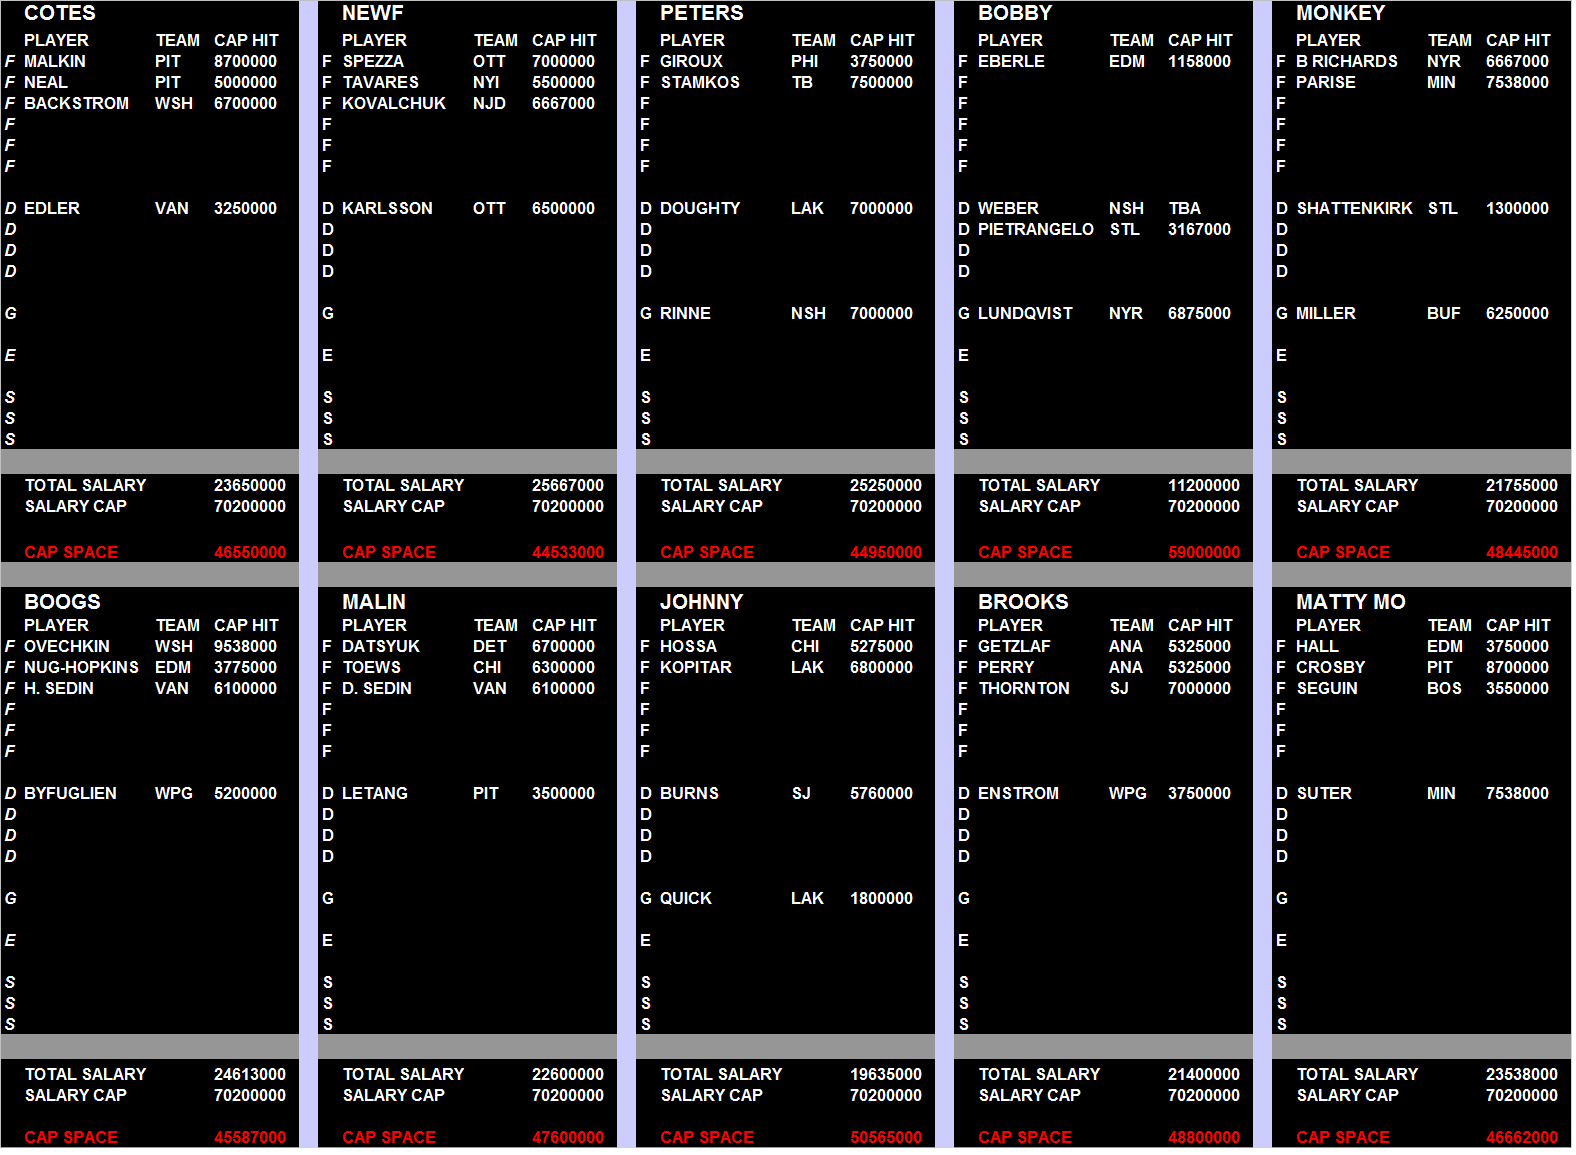Viewport: 1576px width, 1155px height.
Task: Click the MATTY MO team name header
Action: tap(1350, 601)
